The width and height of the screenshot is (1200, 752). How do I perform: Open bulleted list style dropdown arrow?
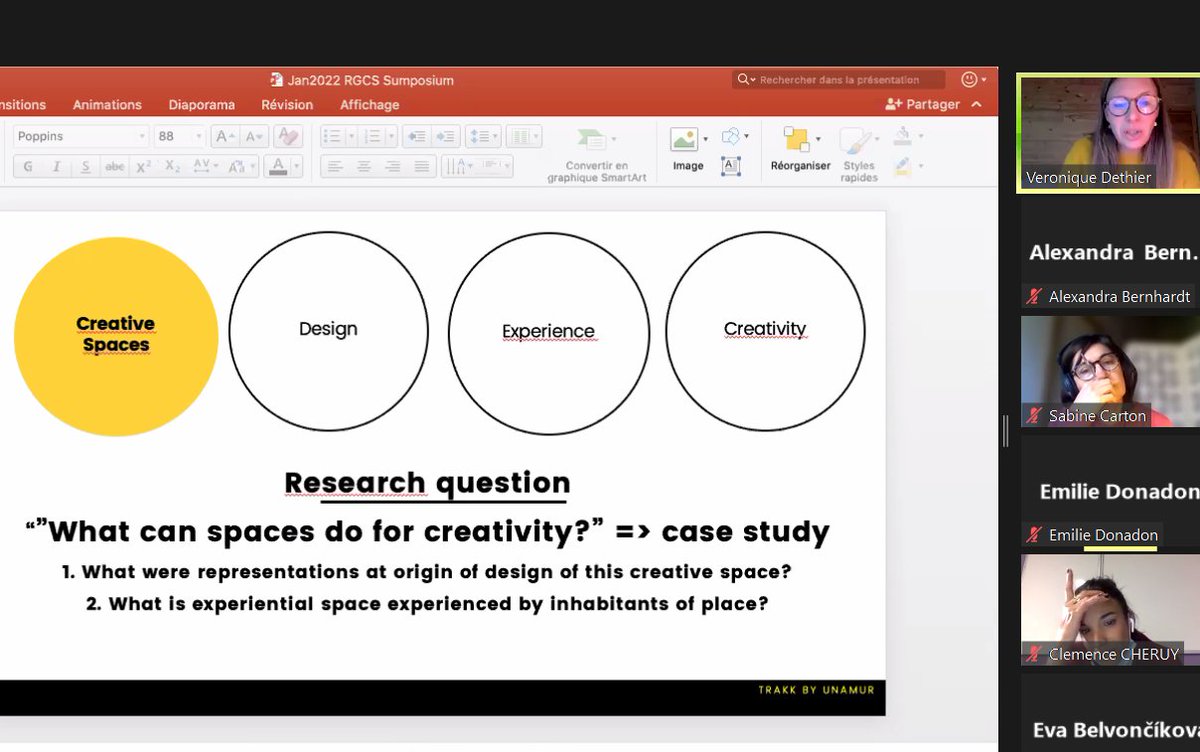coord(352,137)
